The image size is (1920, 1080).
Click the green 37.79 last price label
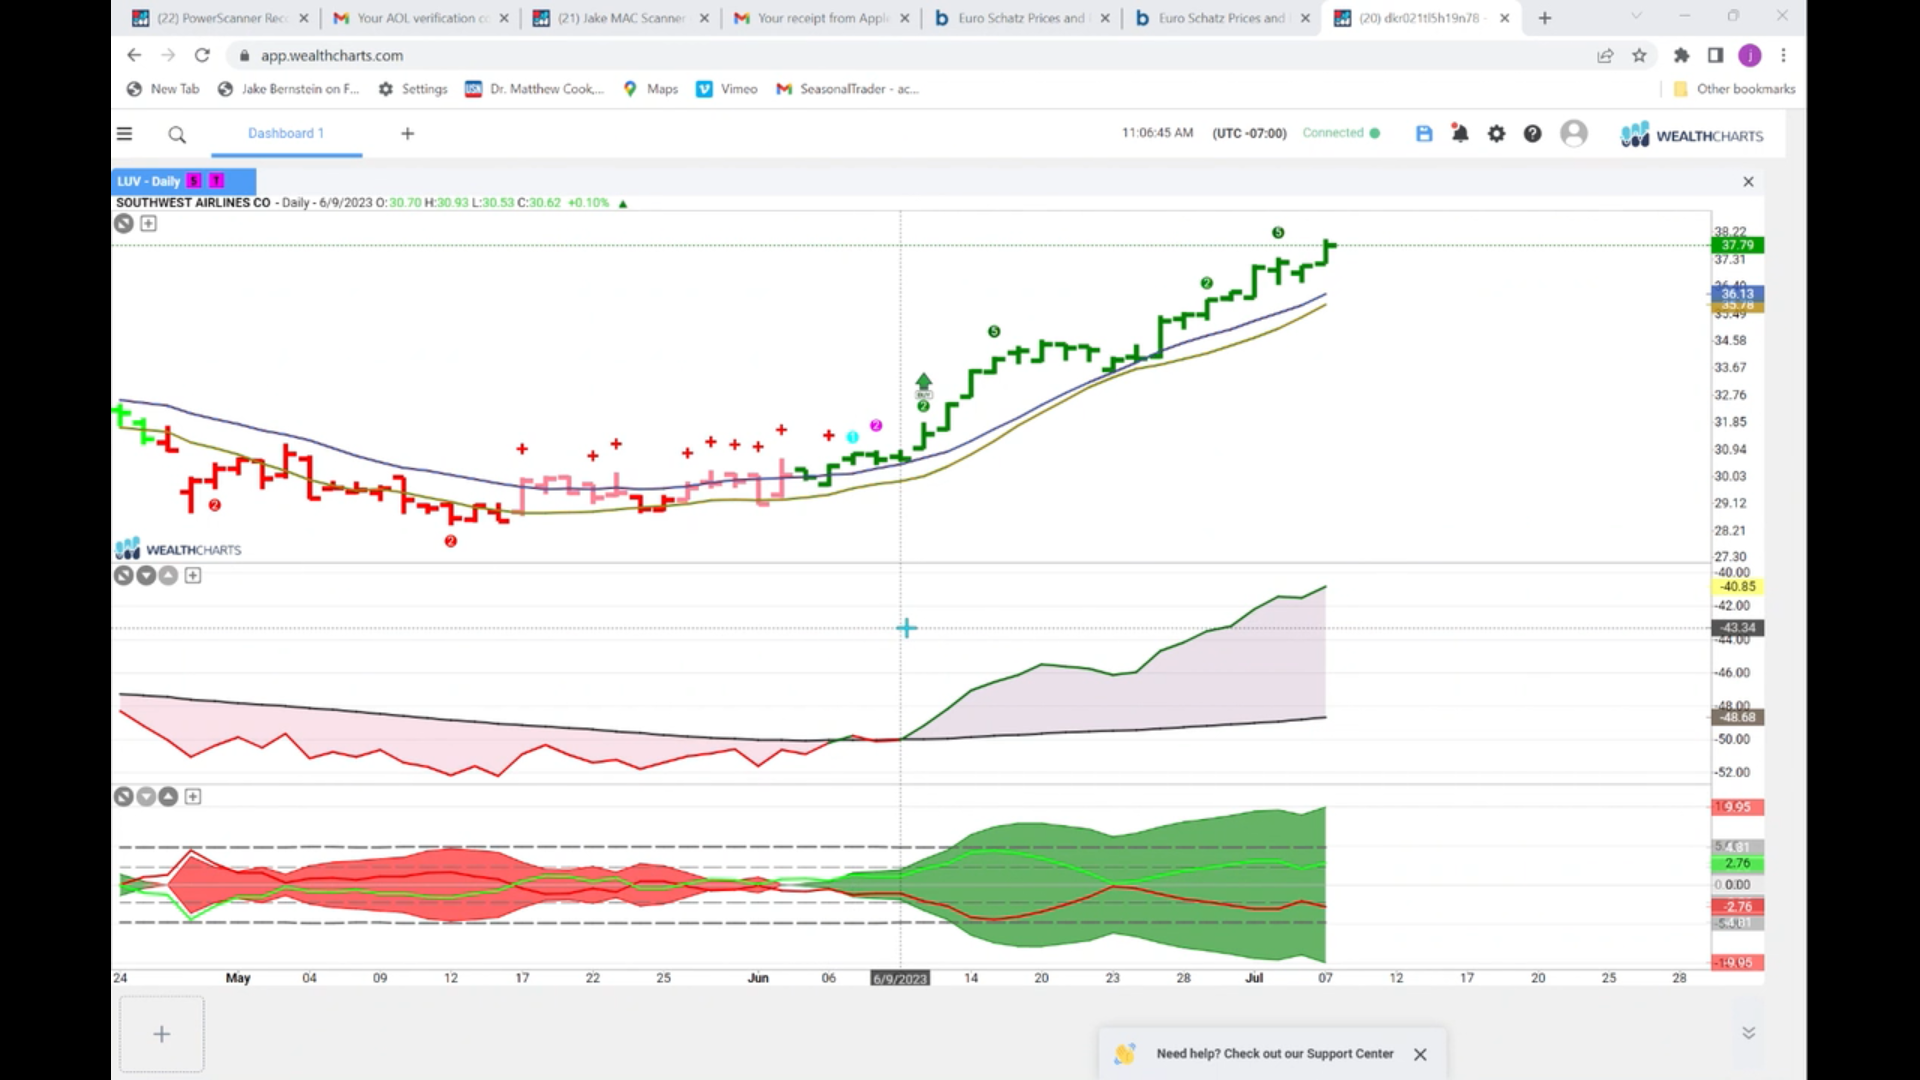(1737, 245)
